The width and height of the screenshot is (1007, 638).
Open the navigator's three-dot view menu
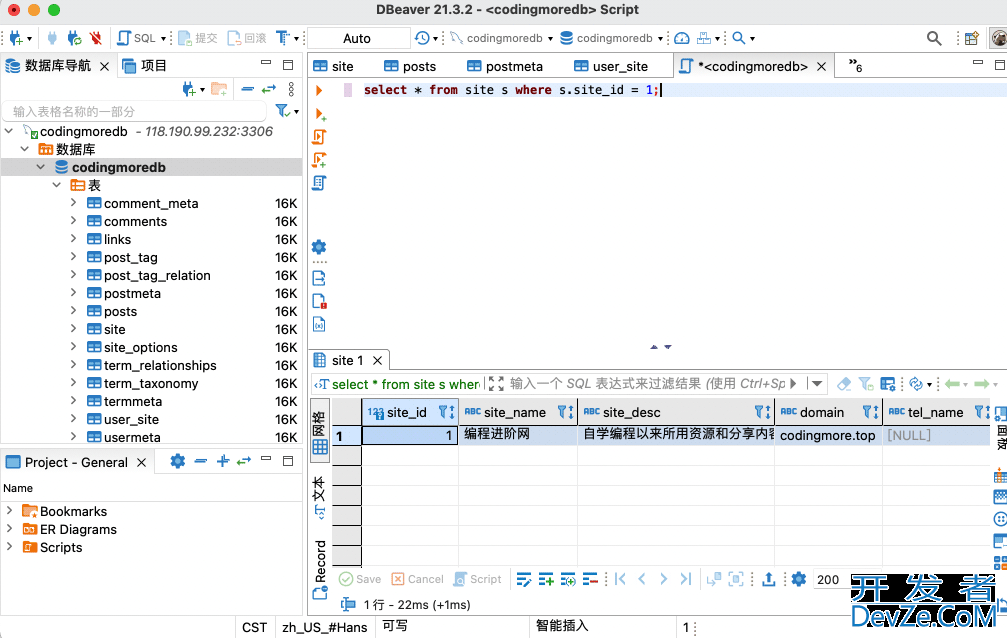pos(291,89)
